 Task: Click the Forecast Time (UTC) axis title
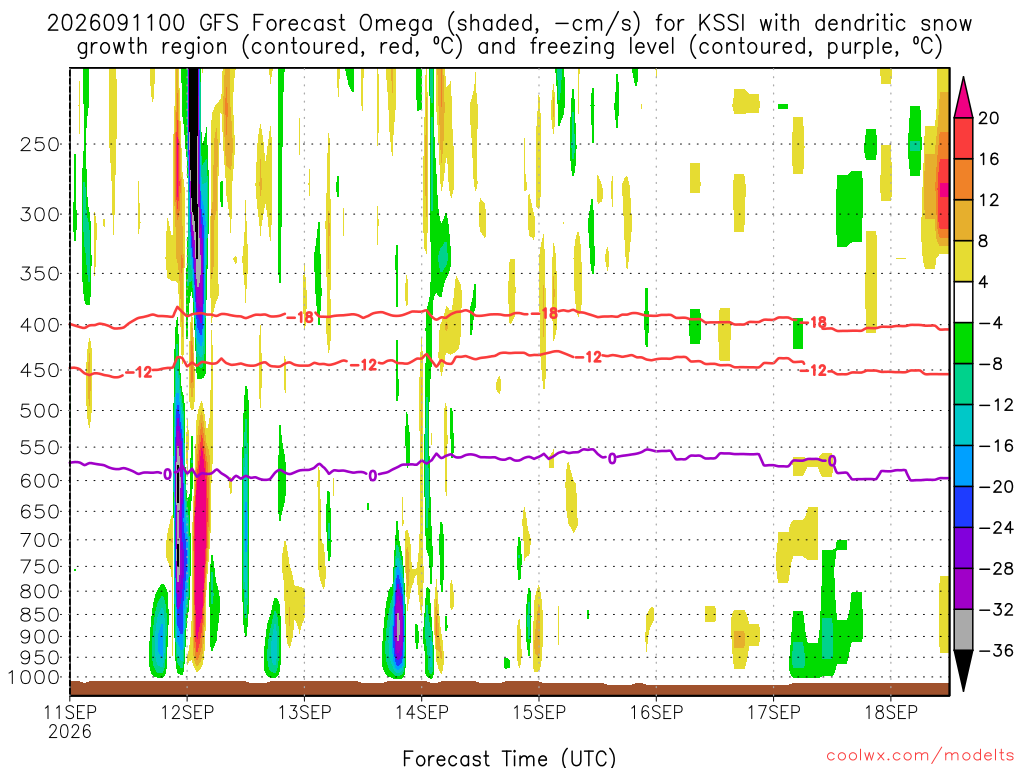(x=509, y=758)
